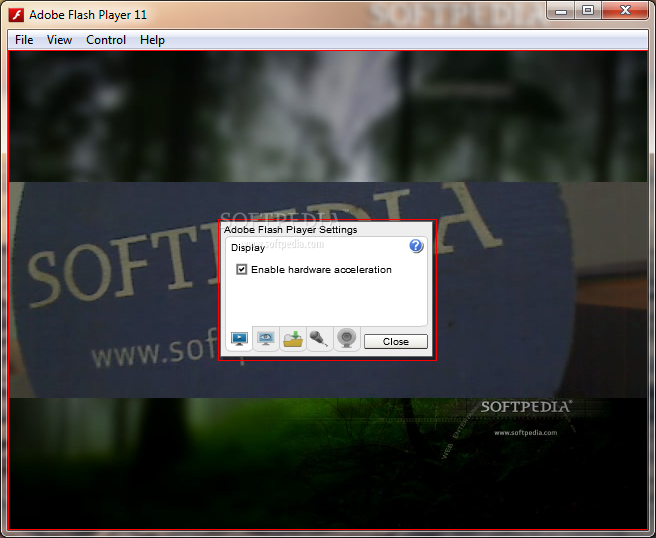Select the Microphone settings tab icon
Image resolution: width=656 pixels, height=538 pixels.
coord(320,339)
